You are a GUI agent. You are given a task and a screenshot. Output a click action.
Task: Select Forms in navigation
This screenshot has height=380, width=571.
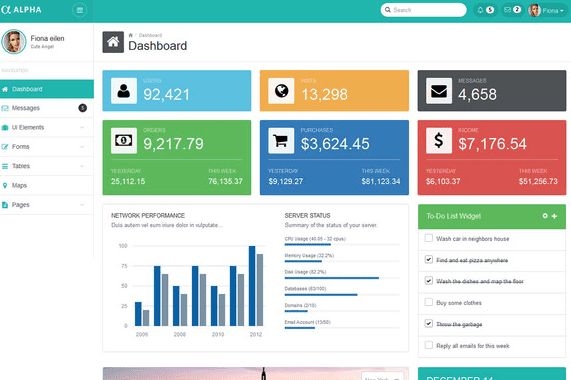[x=47, y=147]
